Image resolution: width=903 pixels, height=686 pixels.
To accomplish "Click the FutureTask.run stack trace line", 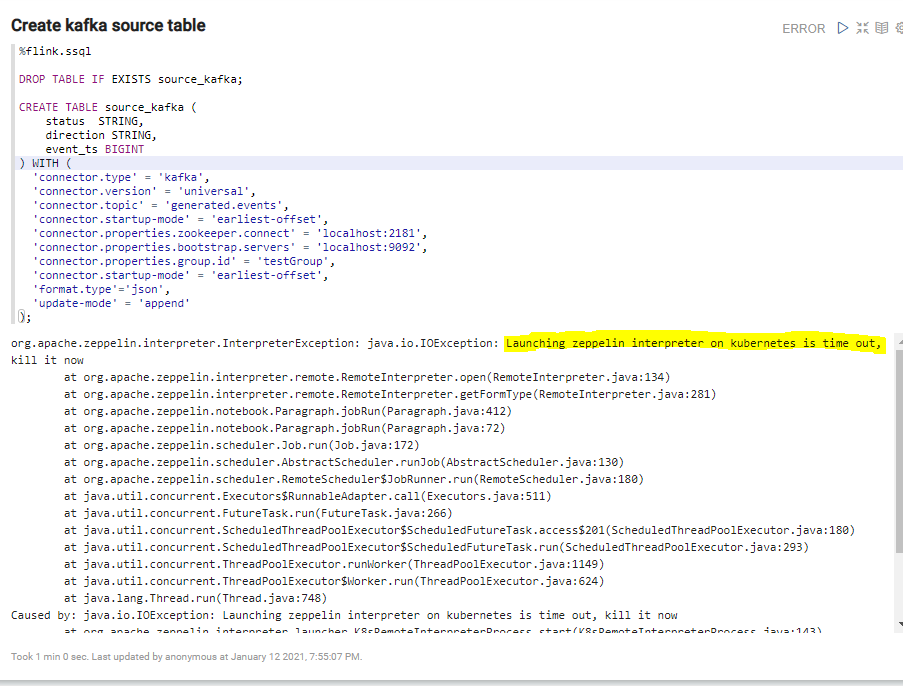I will [259, 513].
